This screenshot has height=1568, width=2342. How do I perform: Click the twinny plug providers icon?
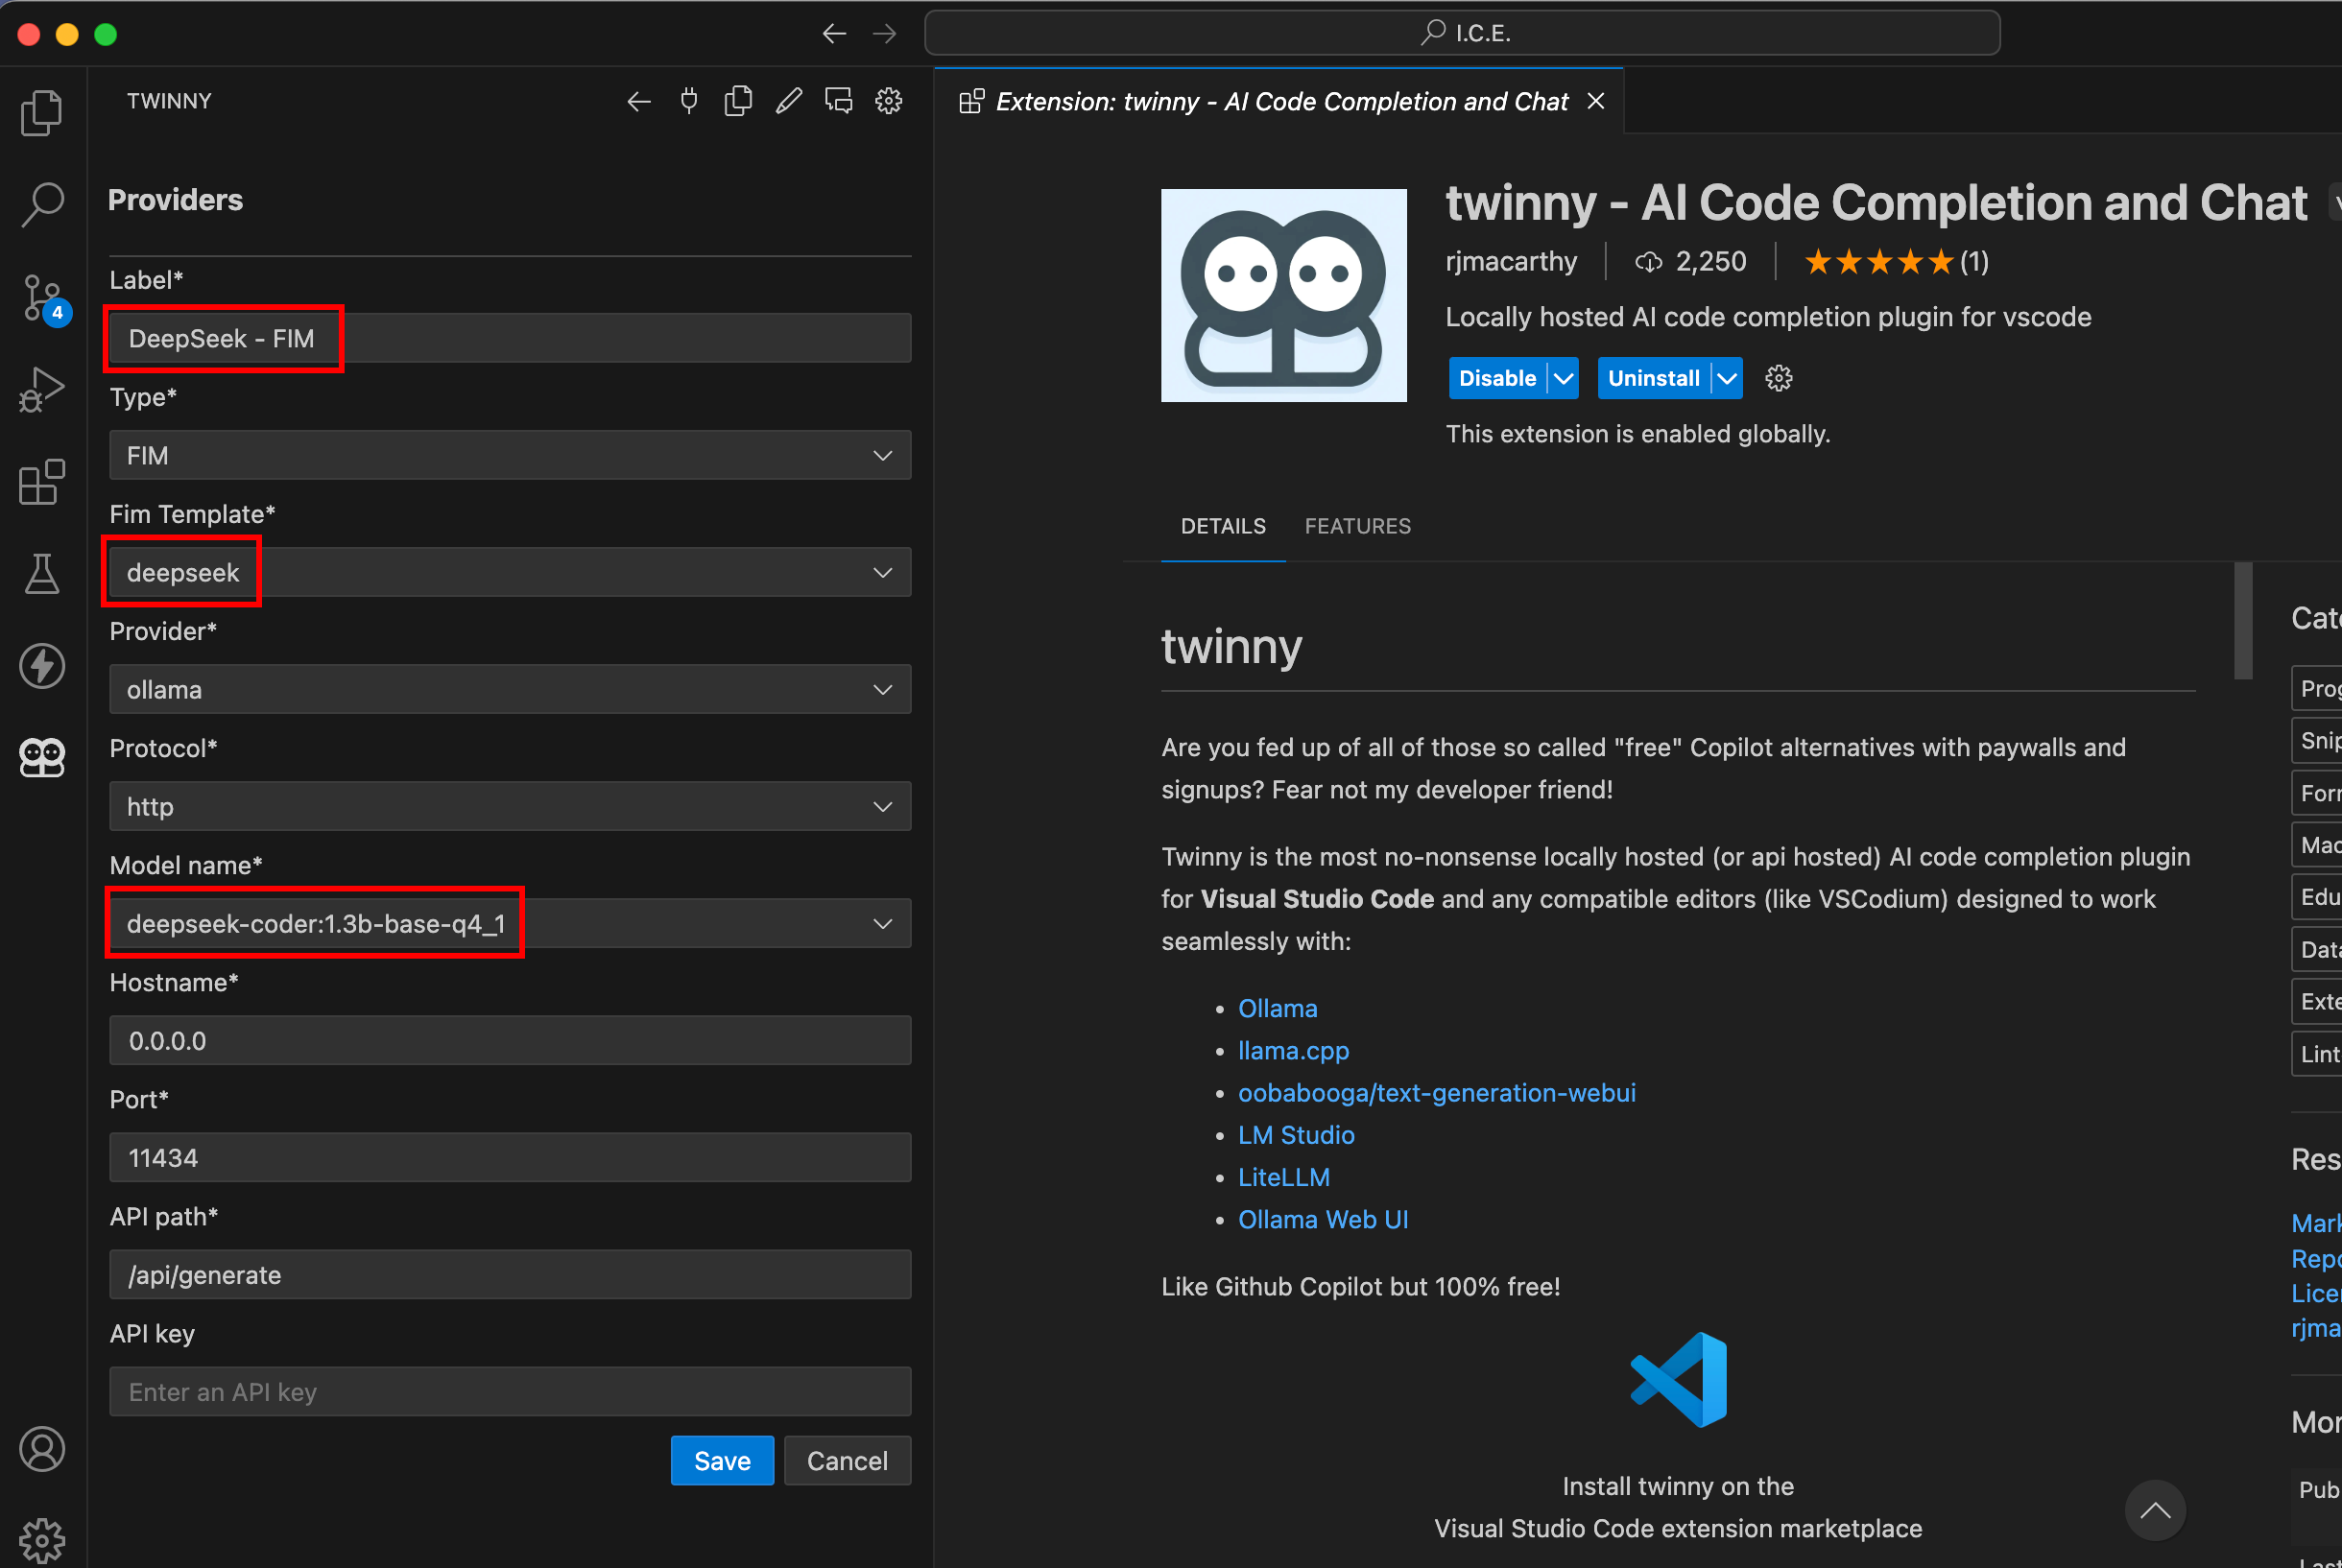tap(689, 100)
